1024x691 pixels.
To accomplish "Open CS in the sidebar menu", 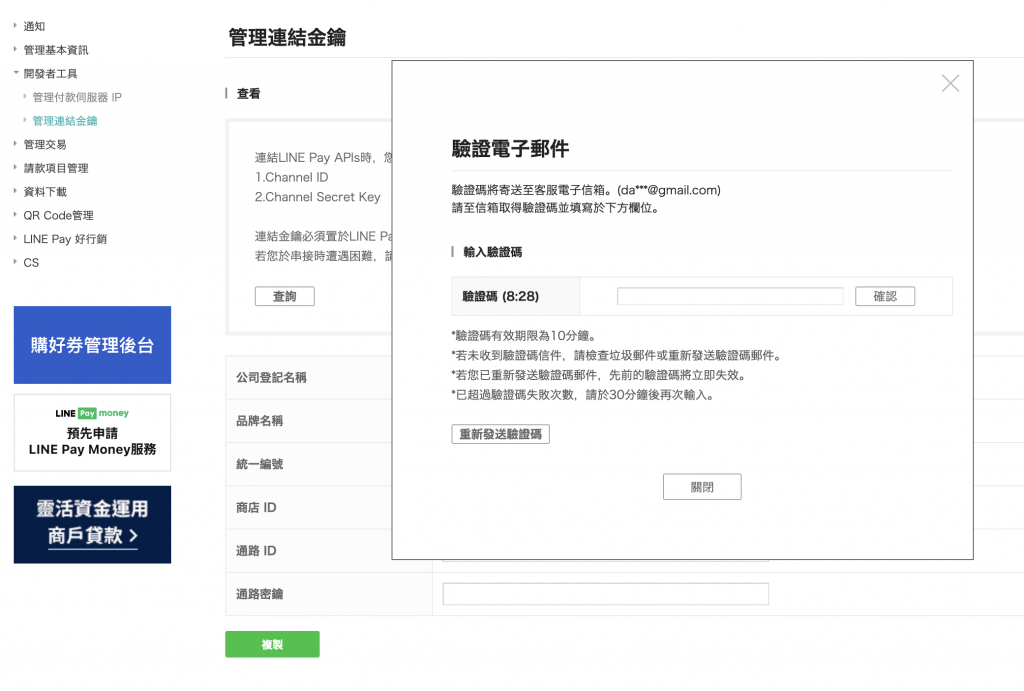I will pyautogui.click(x=31, y=263).
